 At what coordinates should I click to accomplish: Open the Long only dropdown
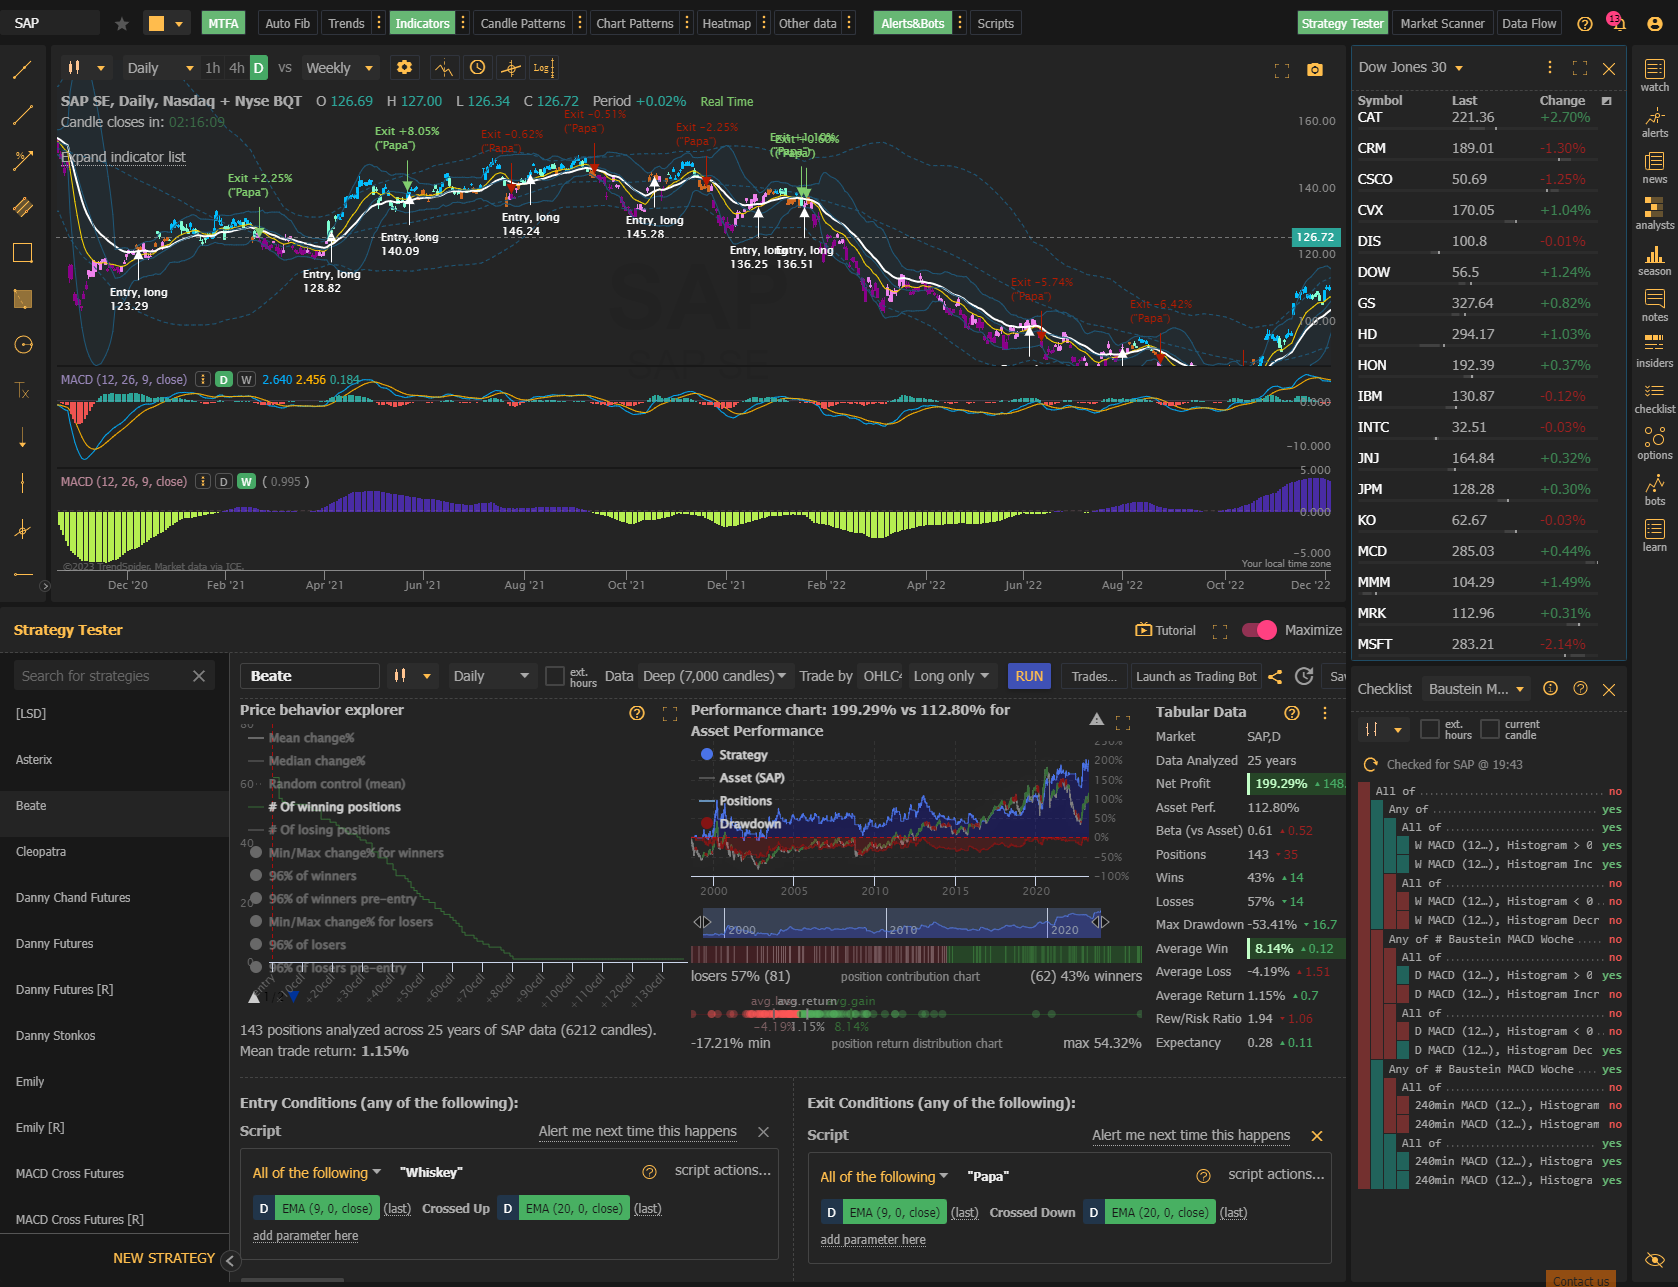951,676
